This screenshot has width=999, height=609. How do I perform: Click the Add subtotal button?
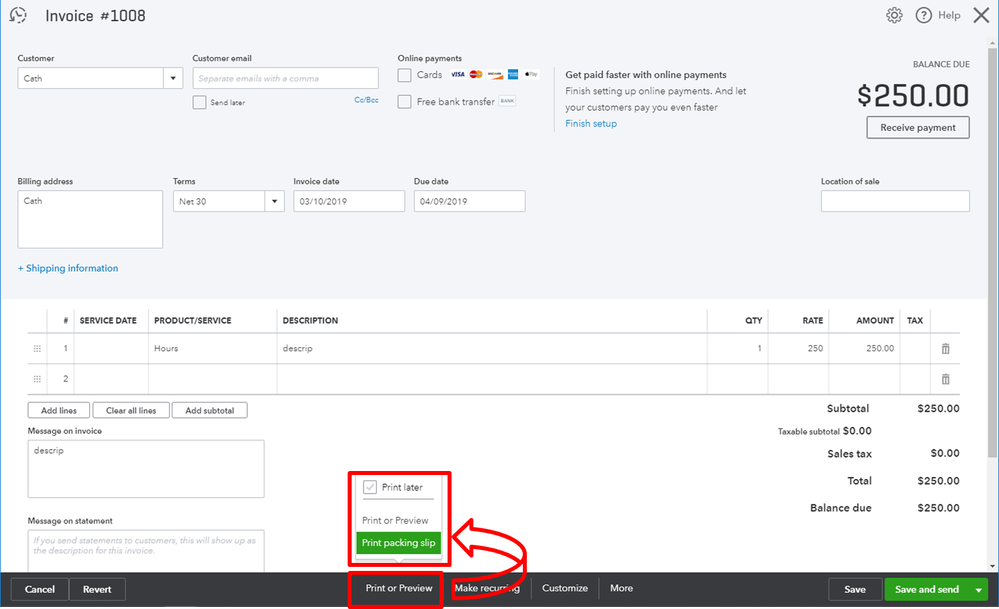pyautogui.click(x=210, y=410)
